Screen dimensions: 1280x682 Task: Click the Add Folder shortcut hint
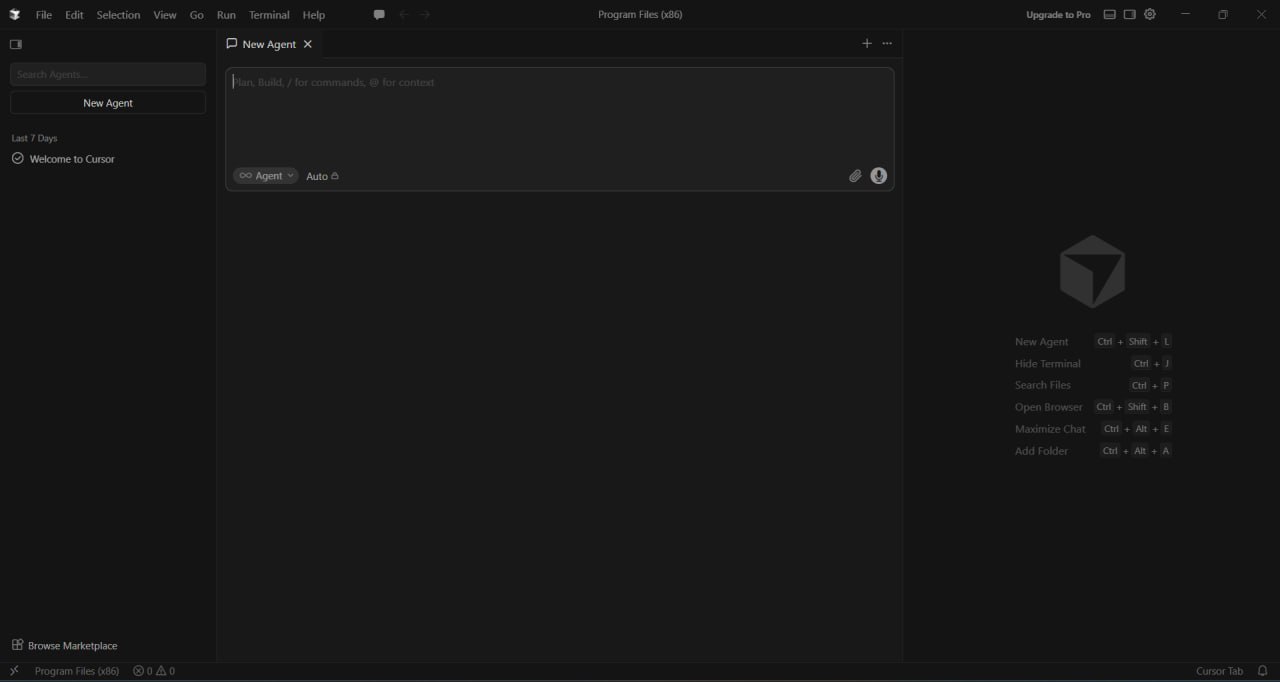pyautogui.click(x=1093, y=451)
